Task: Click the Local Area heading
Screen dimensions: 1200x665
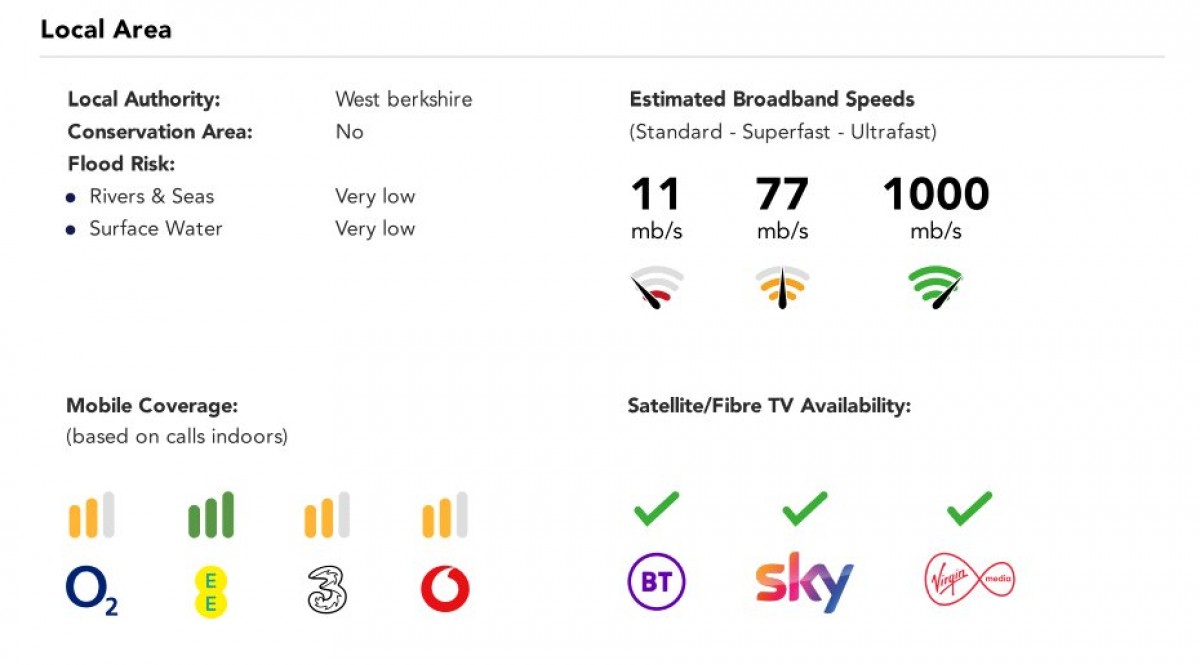Action: coord(106,29)
